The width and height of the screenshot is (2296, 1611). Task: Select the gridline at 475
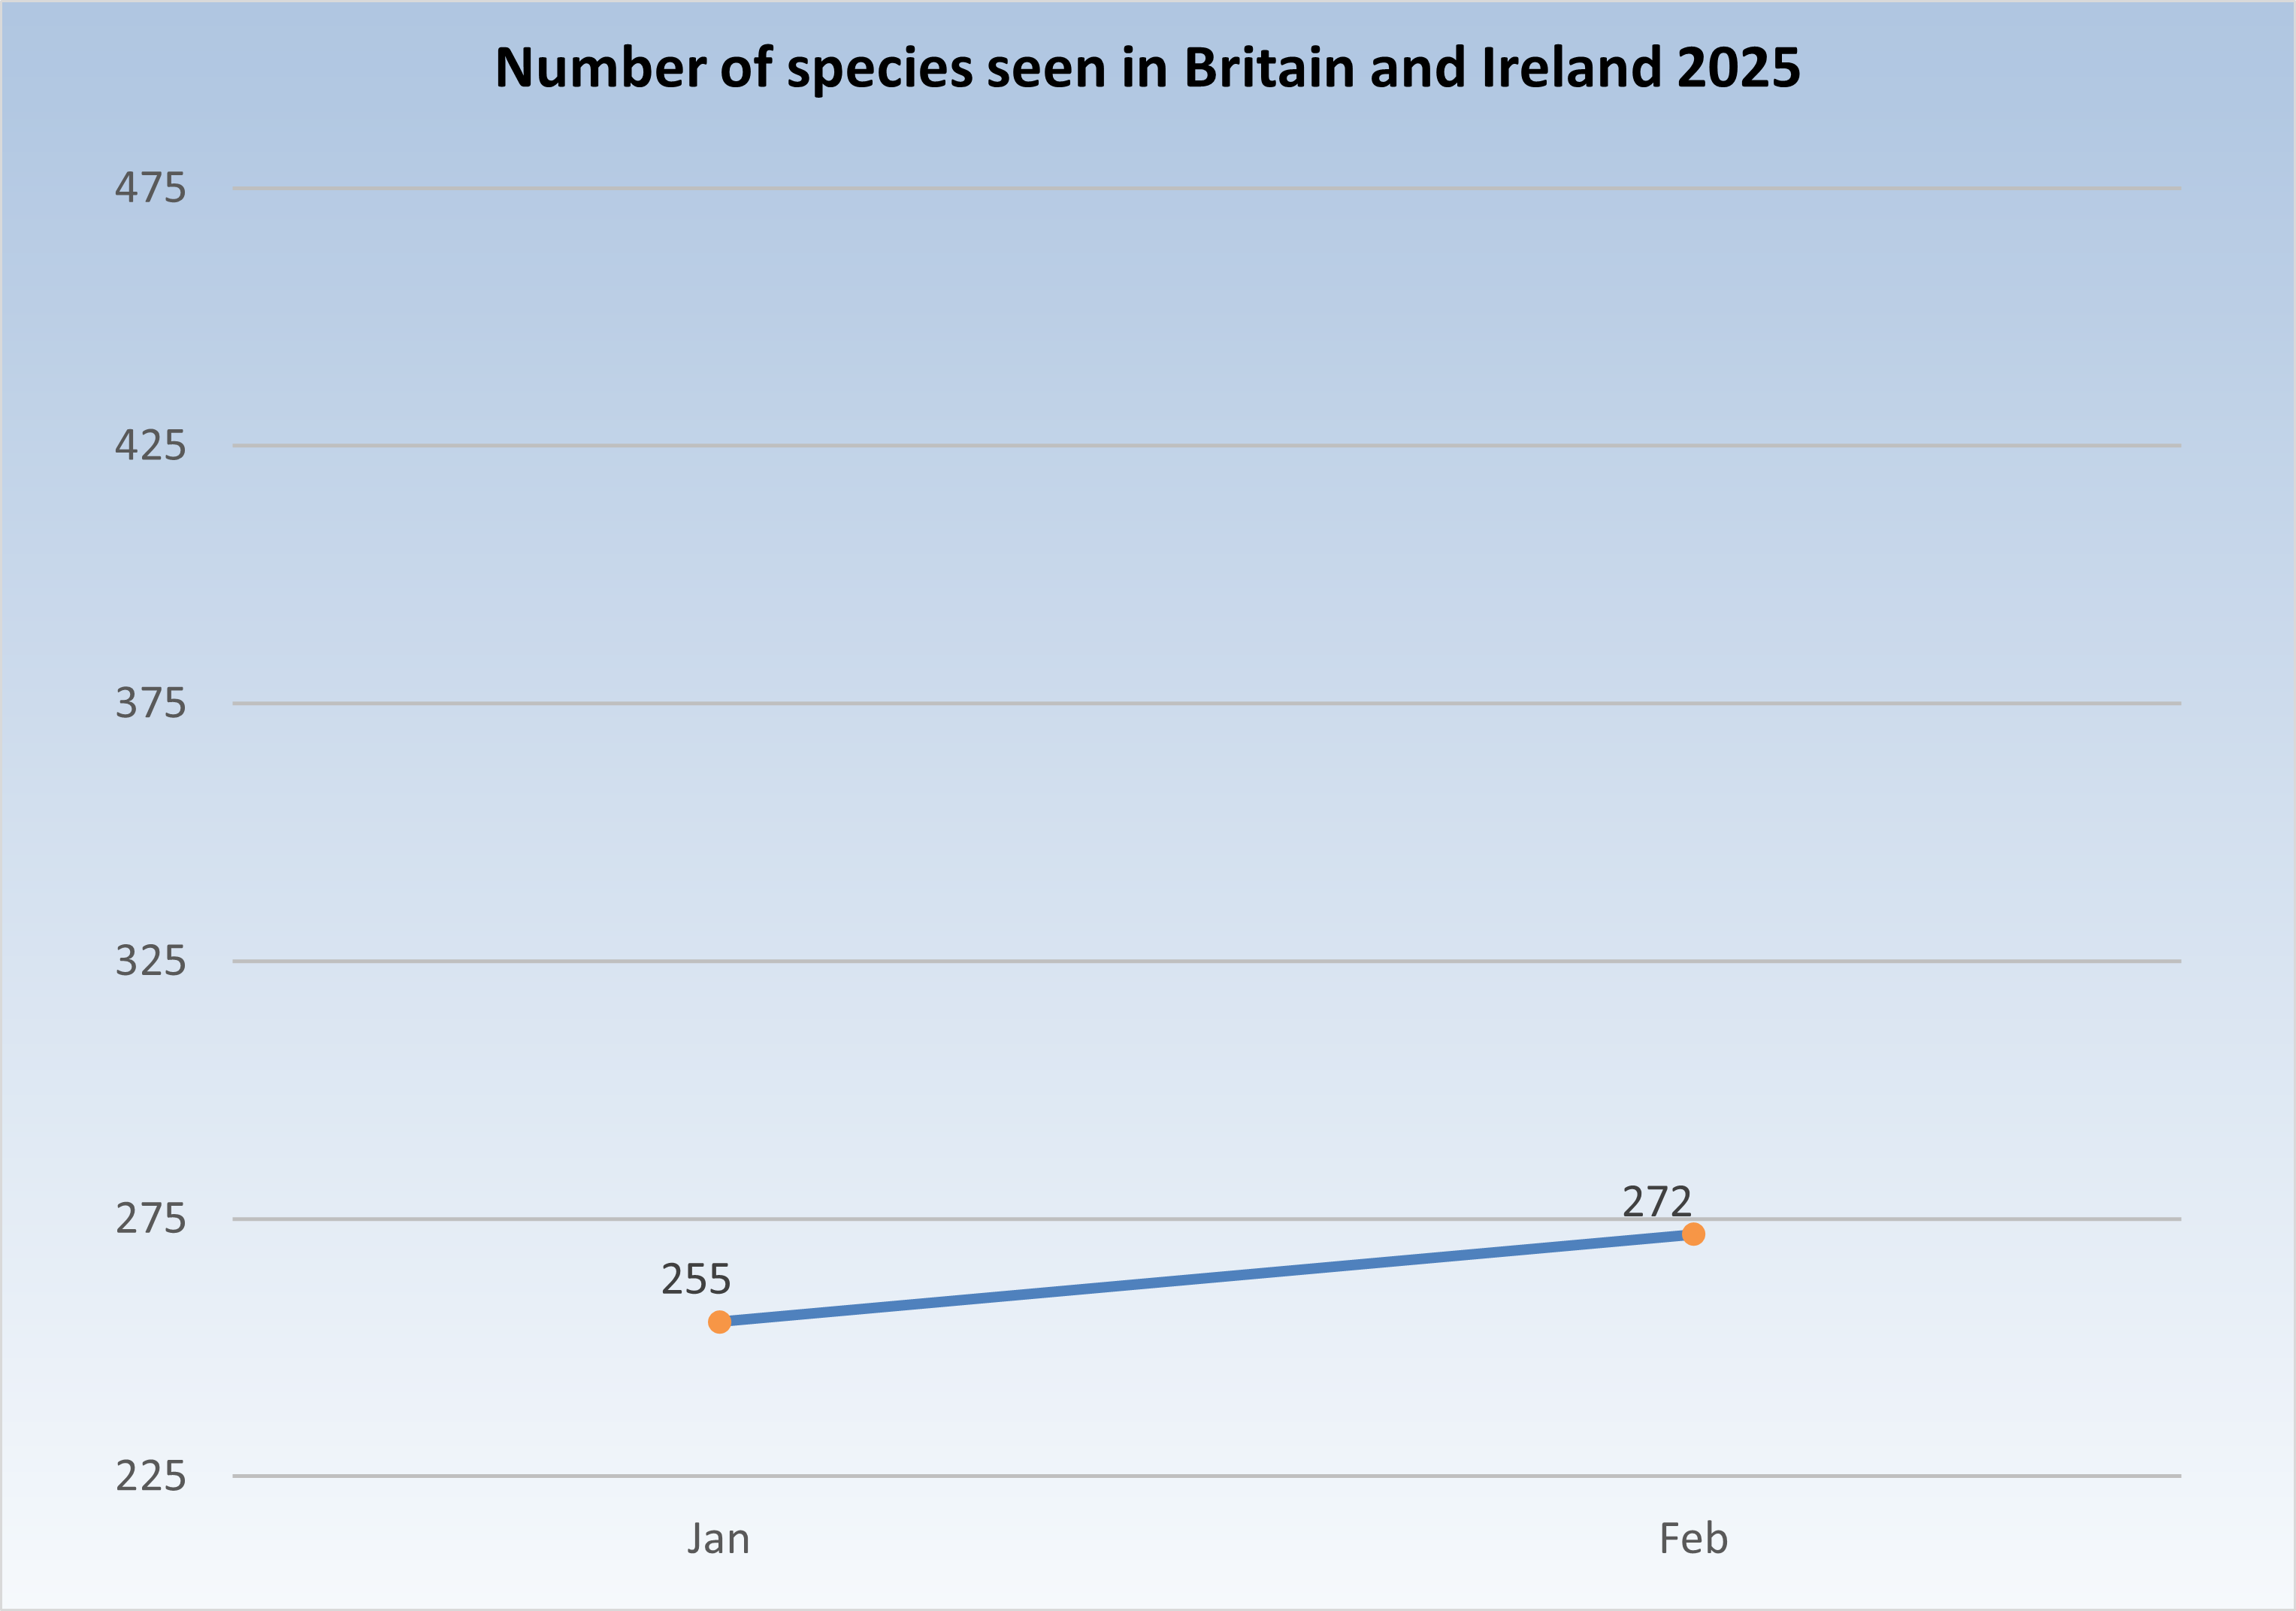click(x=1200, y=188)
